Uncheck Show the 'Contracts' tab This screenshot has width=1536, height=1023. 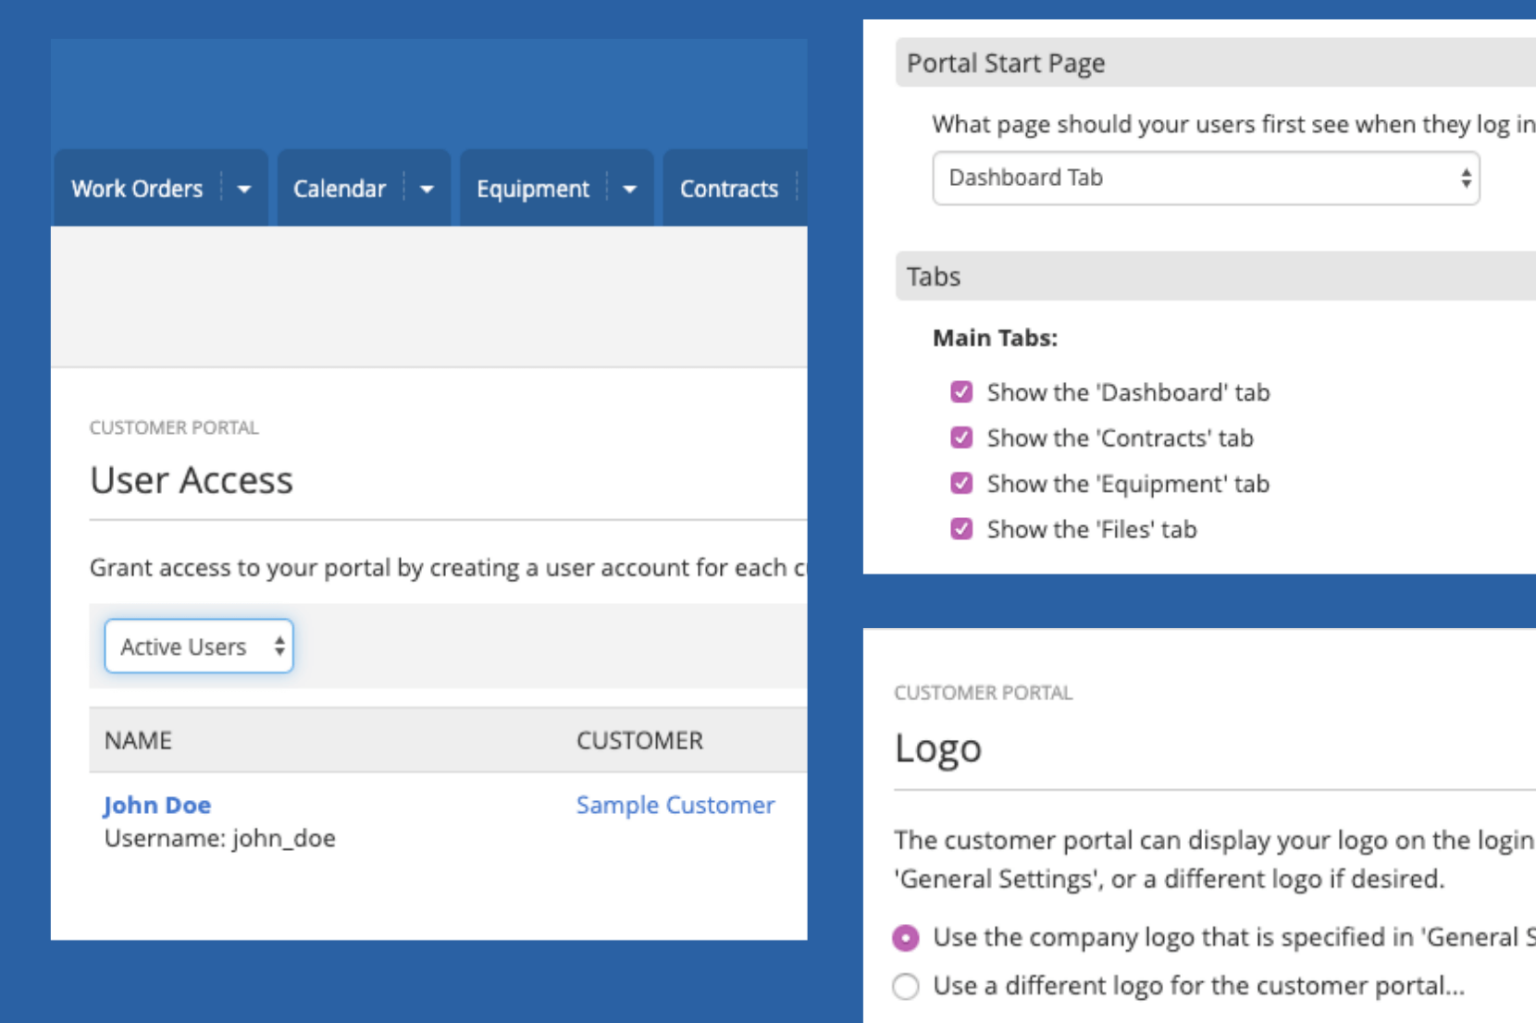961,437
